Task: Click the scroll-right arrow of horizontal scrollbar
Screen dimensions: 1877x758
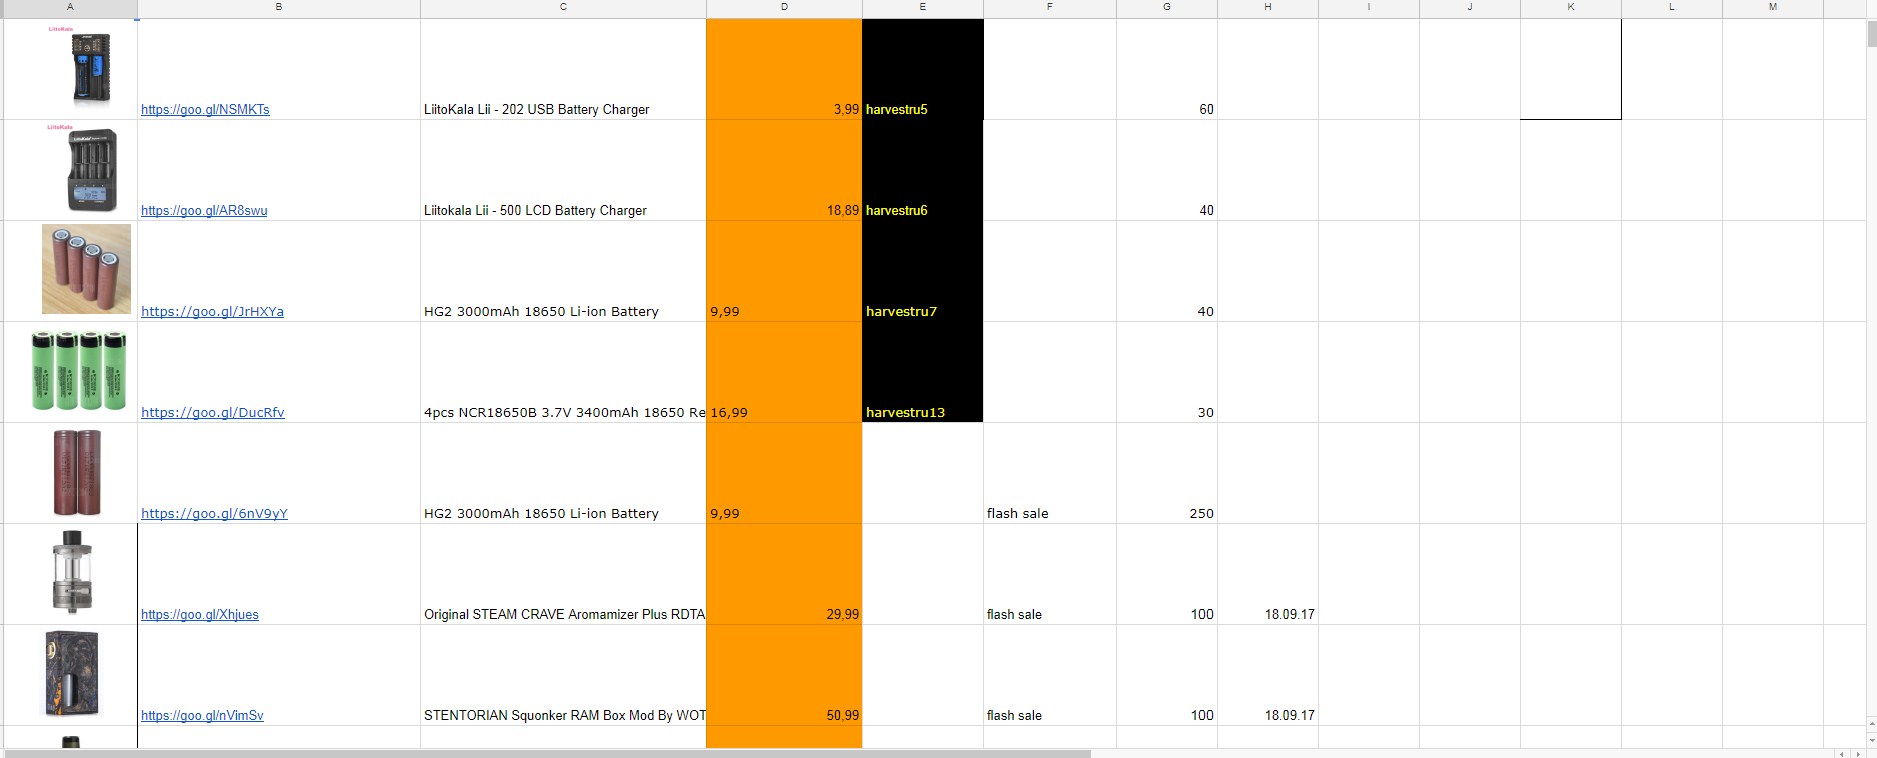Action: [1859, 753]
